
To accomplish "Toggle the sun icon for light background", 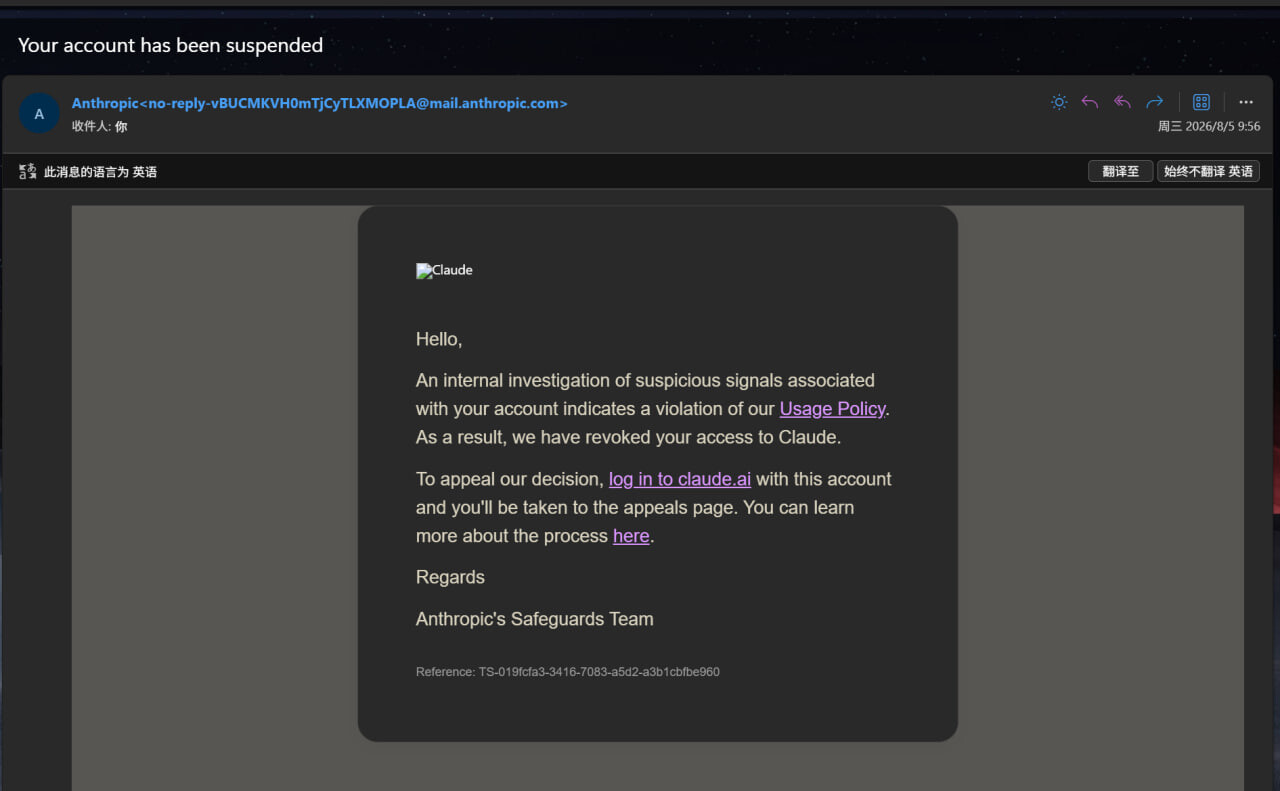I will pyautogui.click(x=1059, y=102).
